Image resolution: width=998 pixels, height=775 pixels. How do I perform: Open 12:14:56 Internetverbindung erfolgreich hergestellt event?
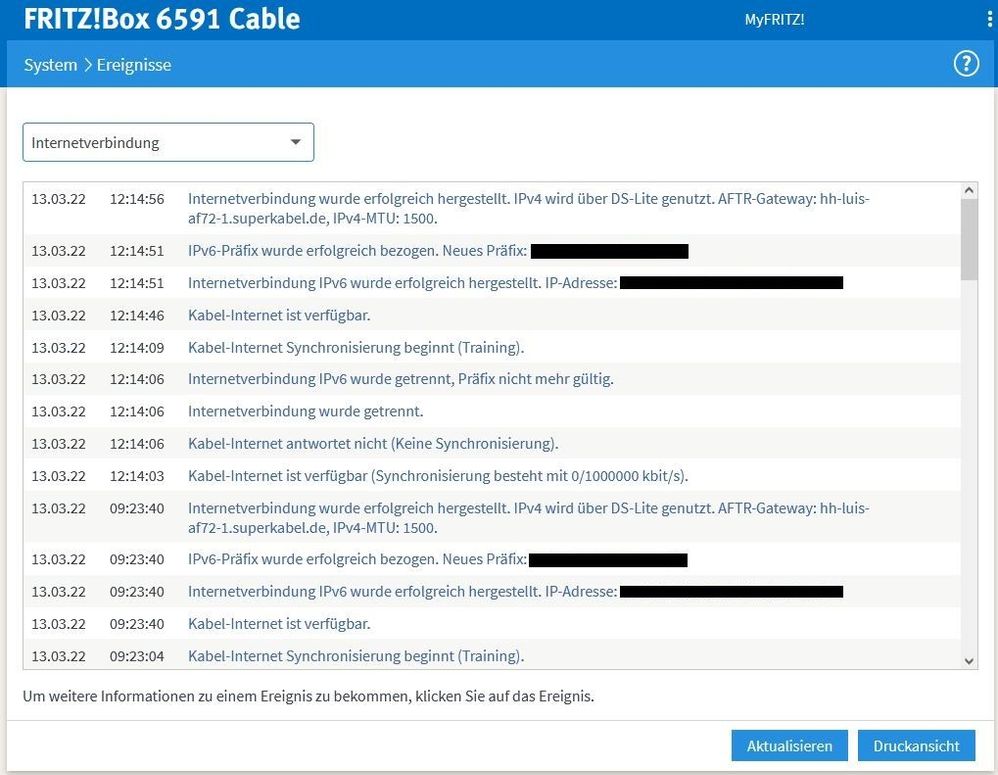[492, 209]
